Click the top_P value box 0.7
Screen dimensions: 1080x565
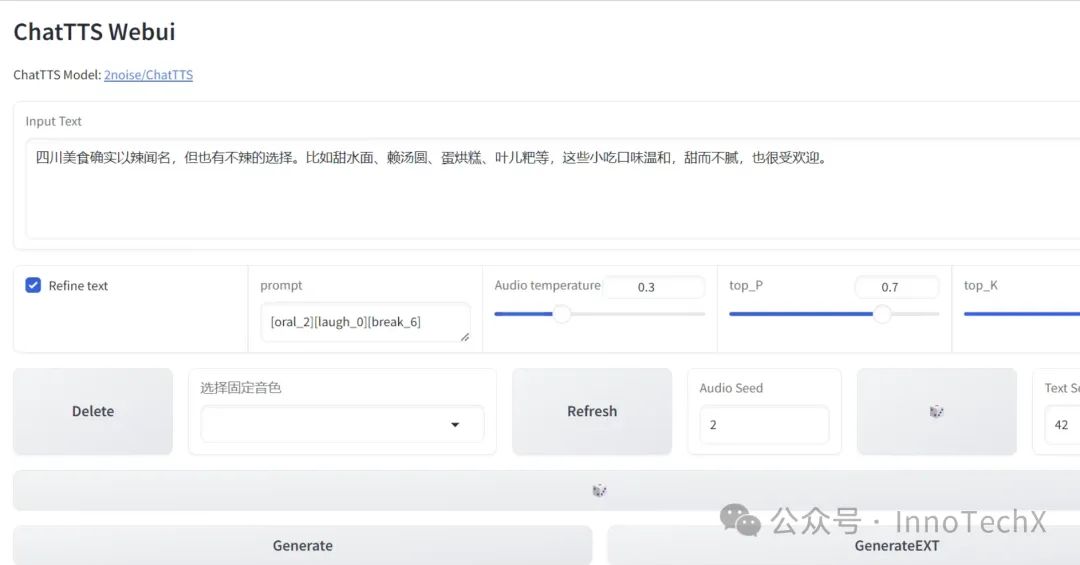coord(896,287)
